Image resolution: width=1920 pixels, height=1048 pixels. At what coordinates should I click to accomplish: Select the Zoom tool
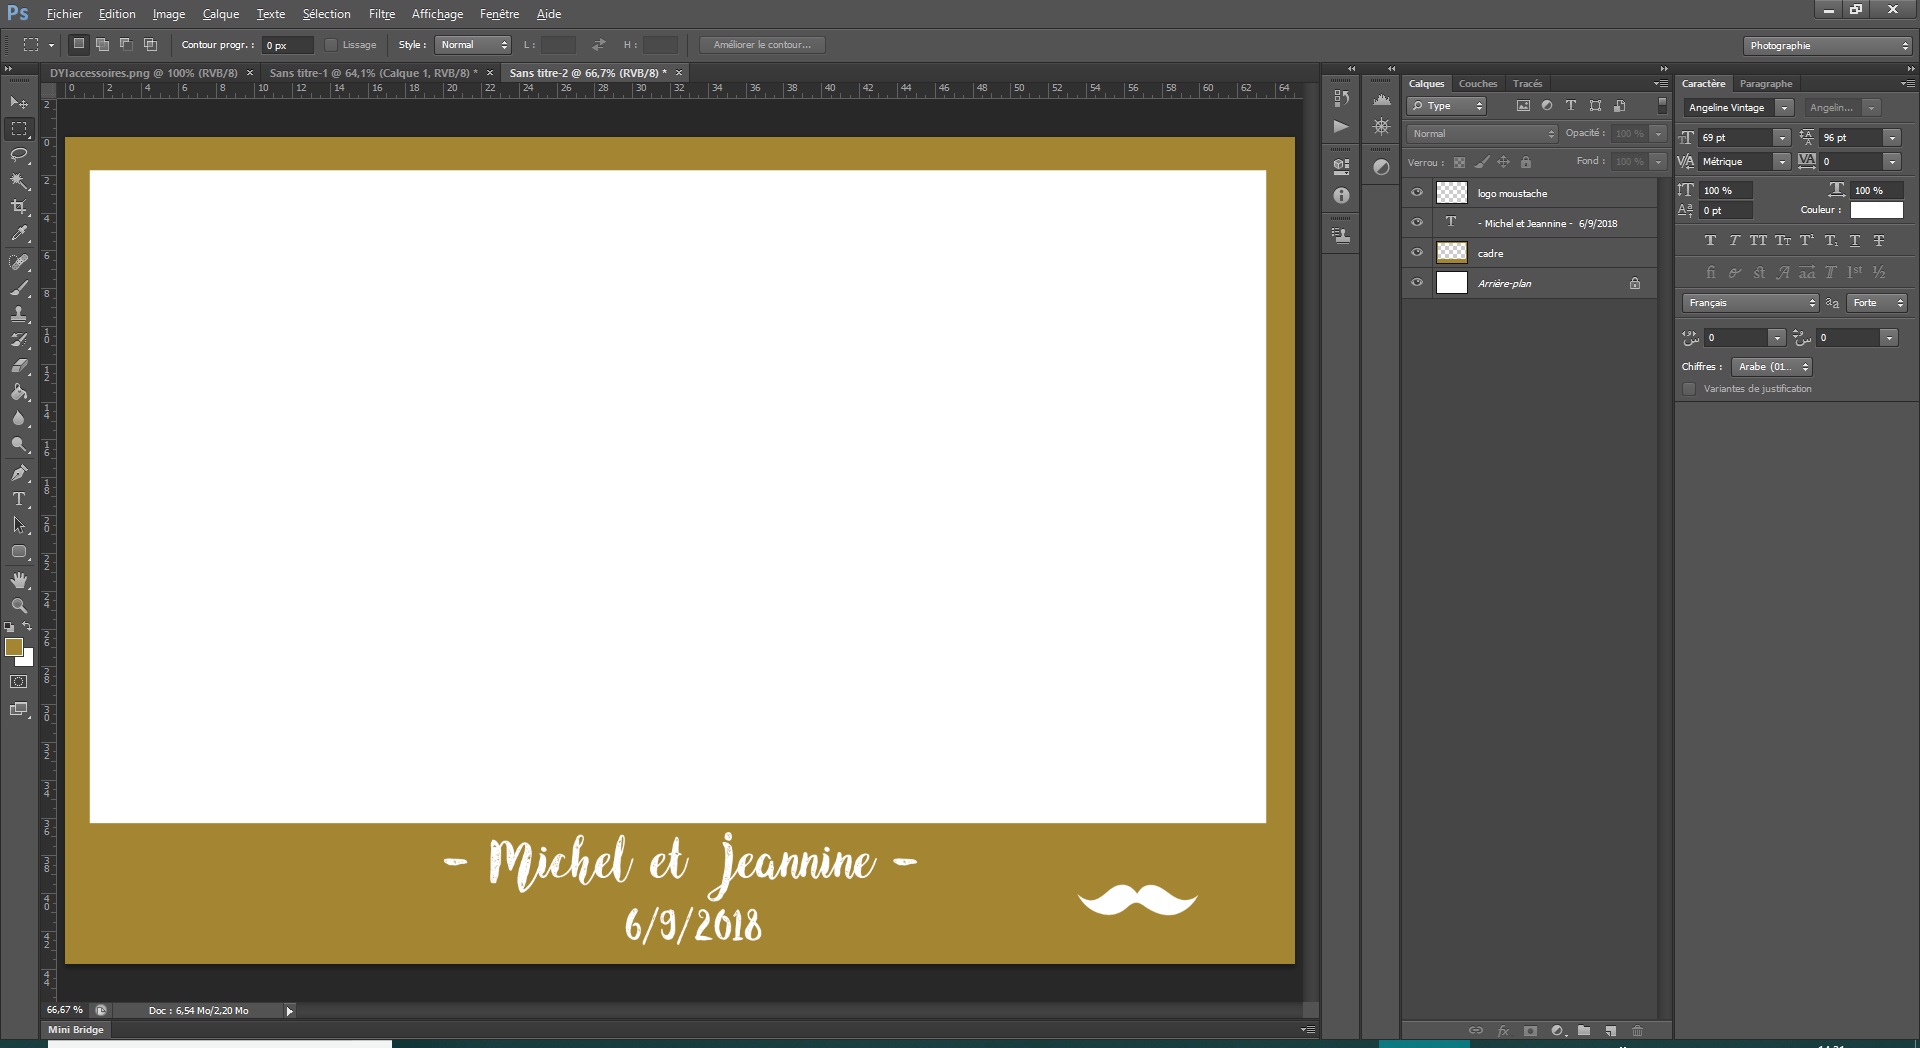coord(19,606)
